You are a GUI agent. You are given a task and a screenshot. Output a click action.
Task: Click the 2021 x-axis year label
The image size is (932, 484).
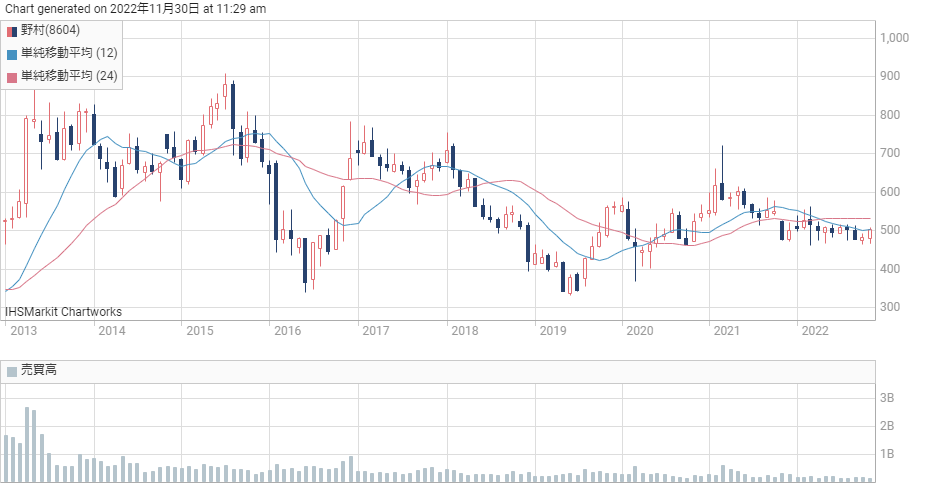click(x=726, y=331)
